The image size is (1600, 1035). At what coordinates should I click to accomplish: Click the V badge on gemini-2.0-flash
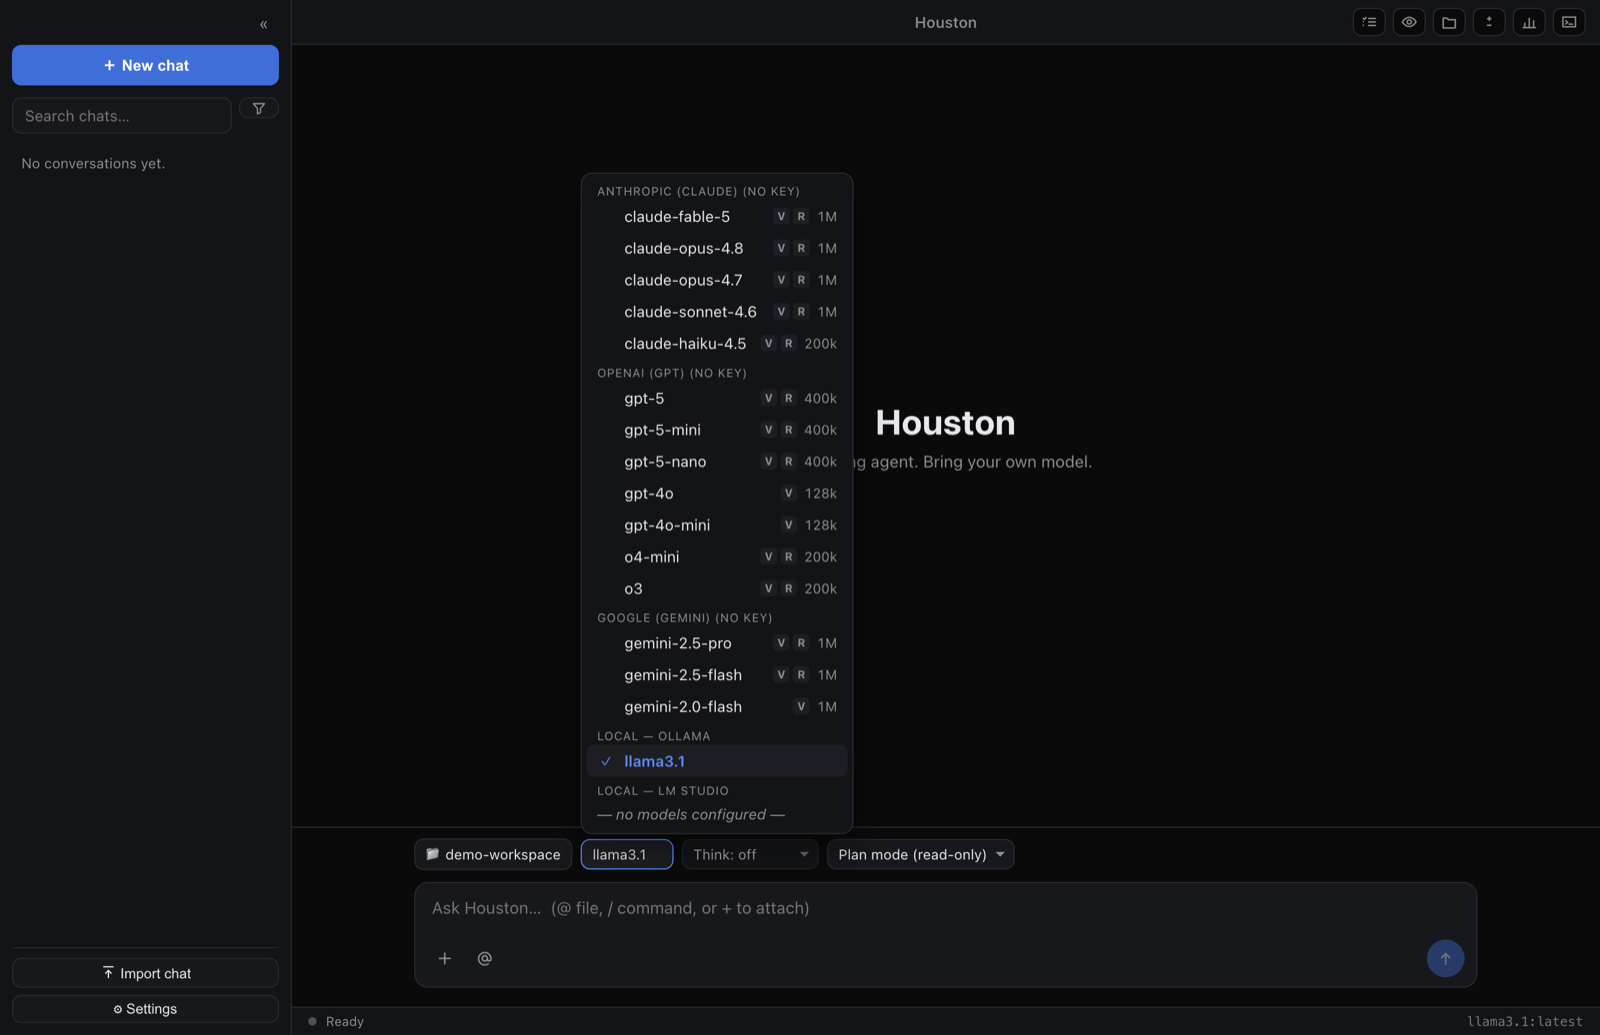point(801,706)
